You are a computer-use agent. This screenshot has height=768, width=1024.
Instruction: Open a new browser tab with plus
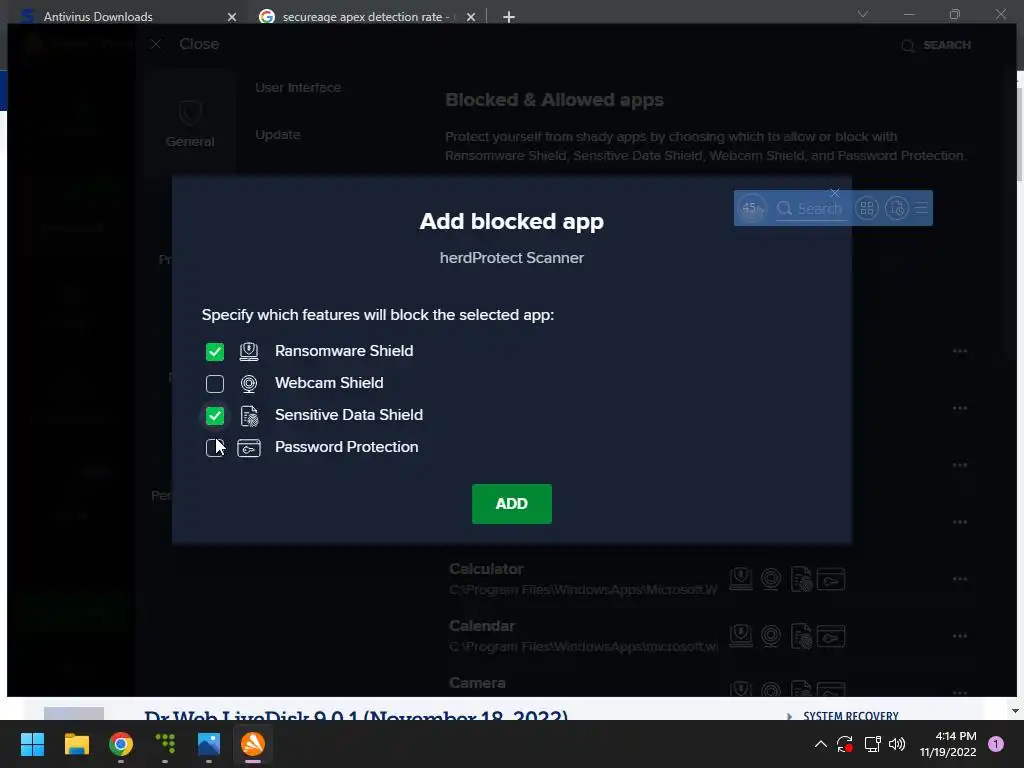tap(509, 17)
